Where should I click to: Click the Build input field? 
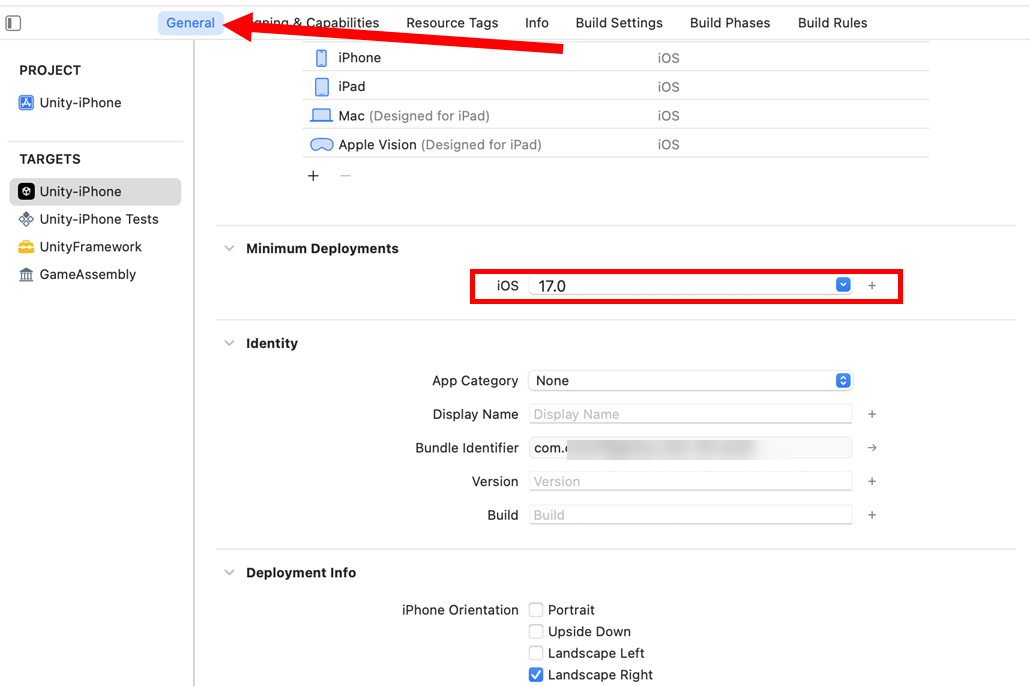(690, 514)
